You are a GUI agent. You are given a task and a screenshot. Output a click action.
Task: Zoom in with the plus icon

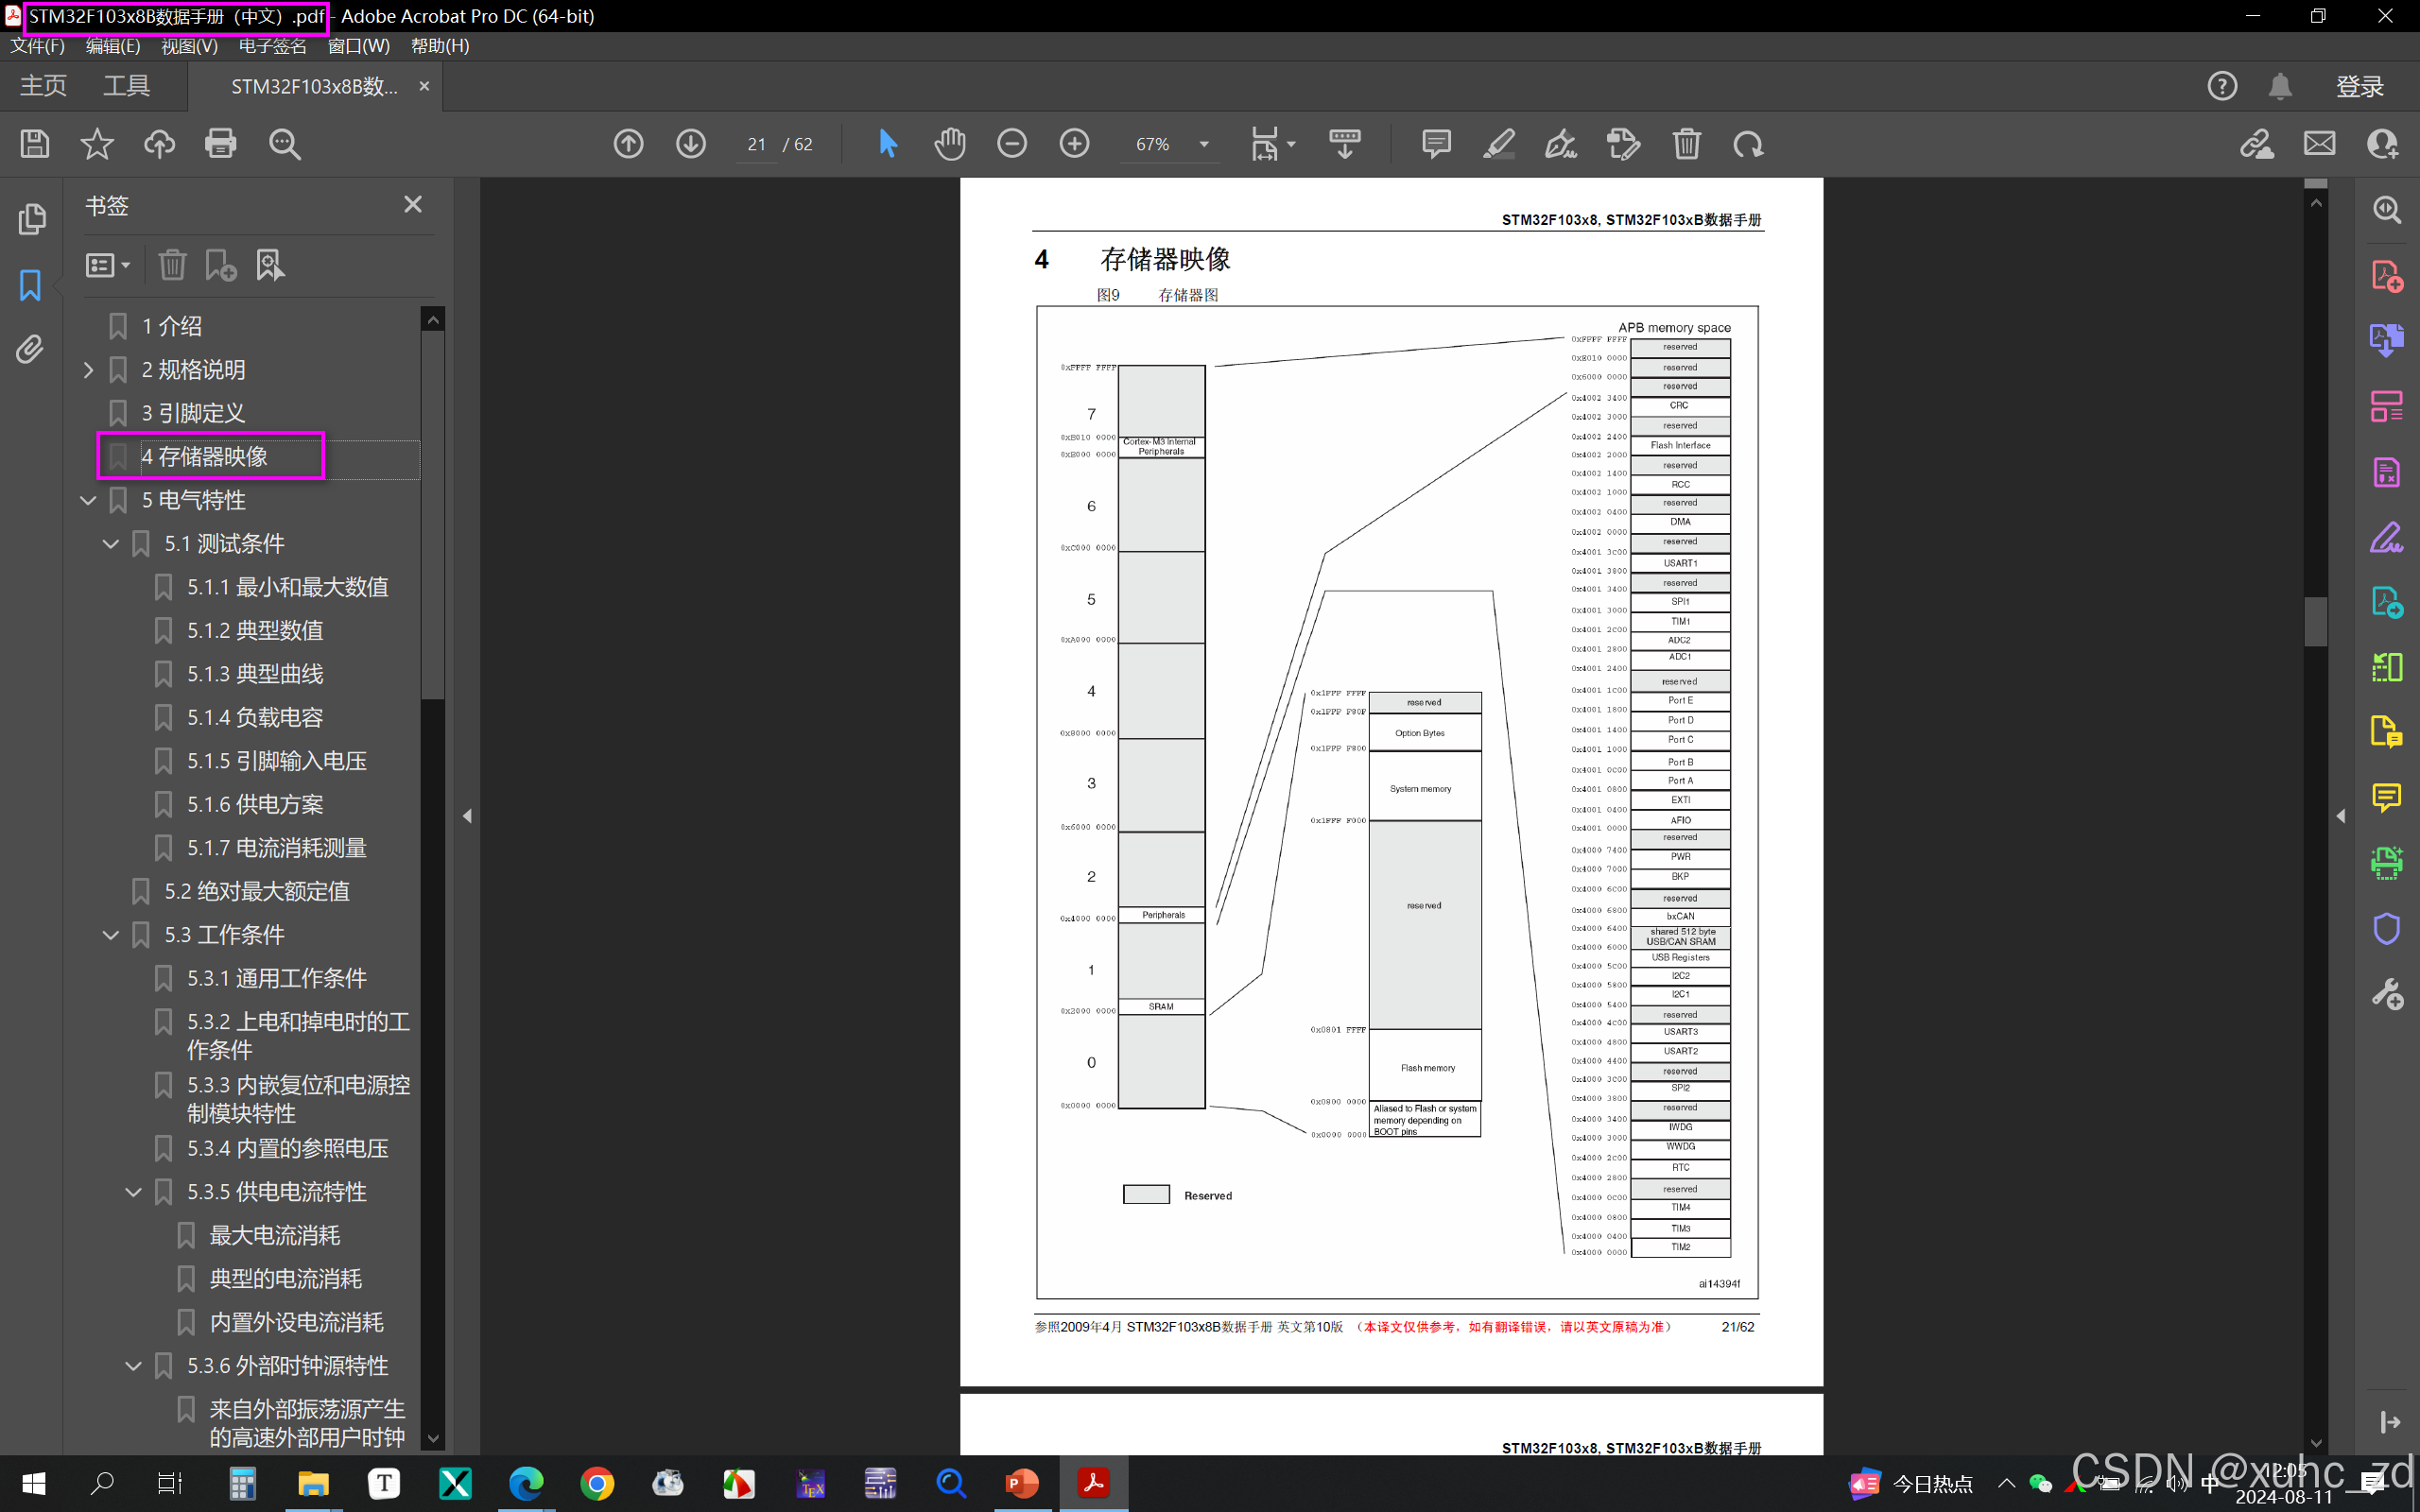pos(1075,144)
